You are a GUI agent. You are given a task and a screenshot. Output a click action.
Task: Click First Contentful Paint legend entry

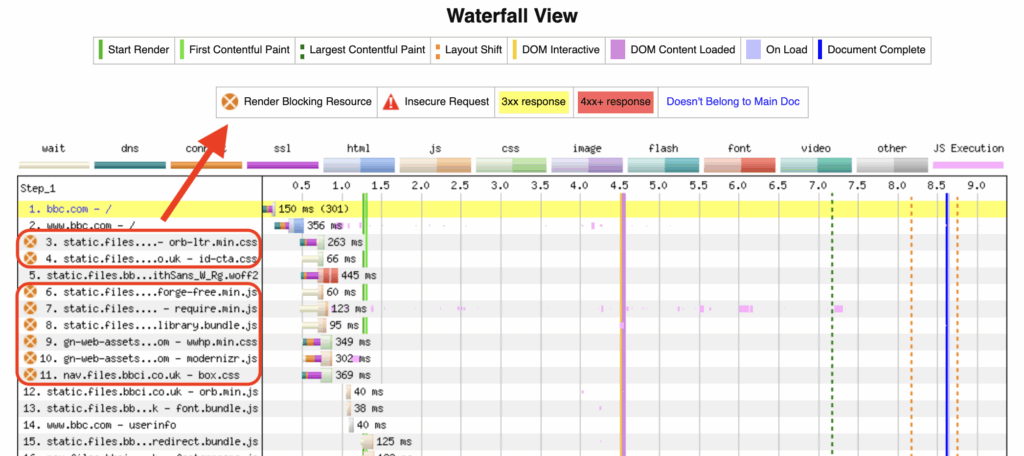pos(234,50)
